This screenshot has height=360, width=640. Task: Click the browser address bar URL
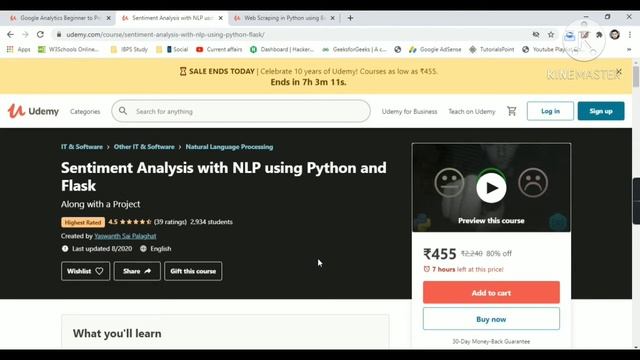tap(166, 35)
